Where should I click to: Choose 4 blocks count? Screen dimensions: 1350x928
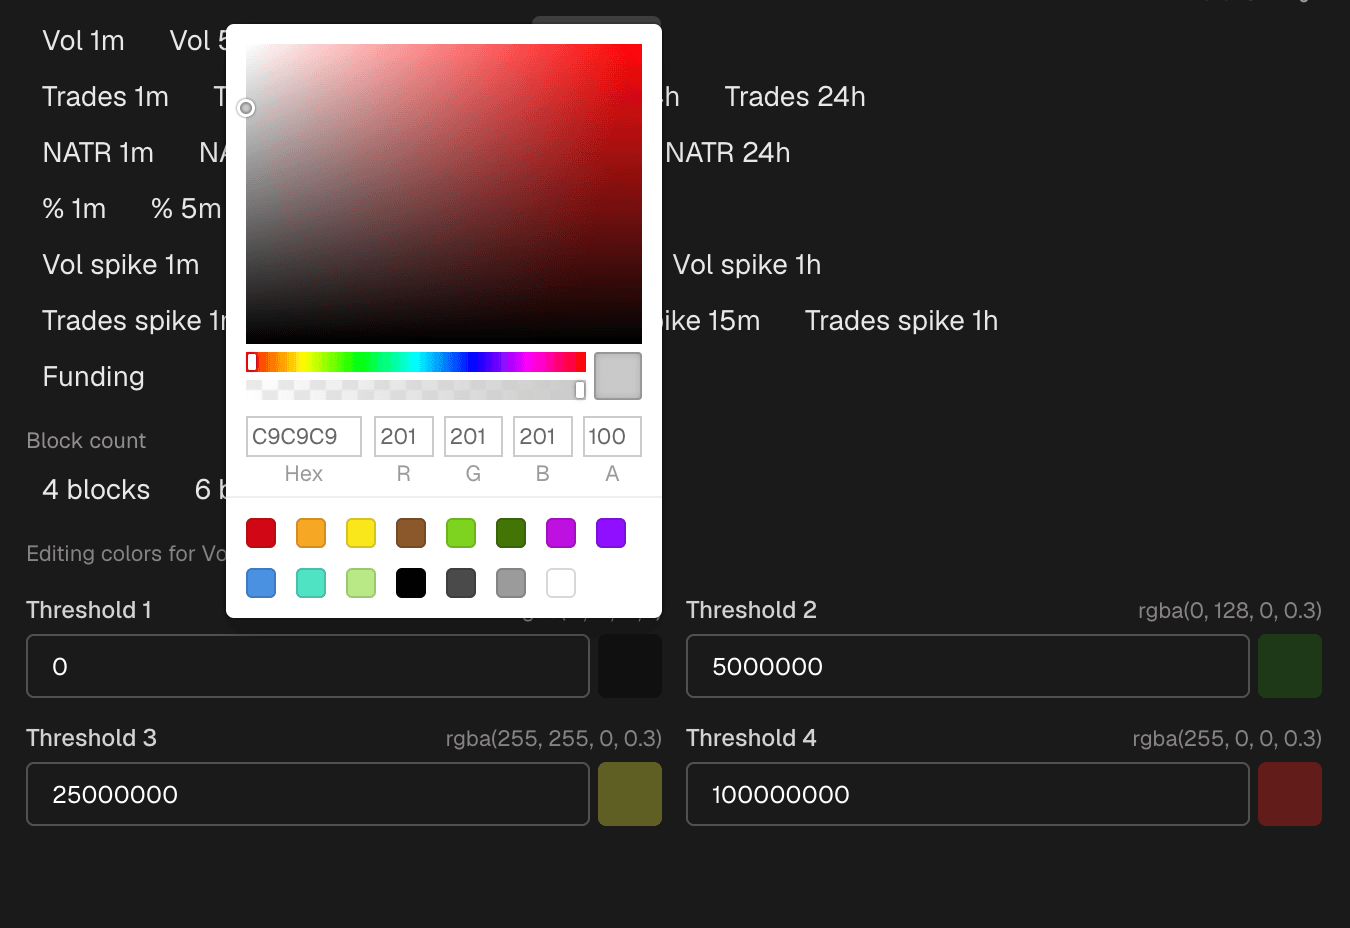pyautogui.click(x=96, y=490)
